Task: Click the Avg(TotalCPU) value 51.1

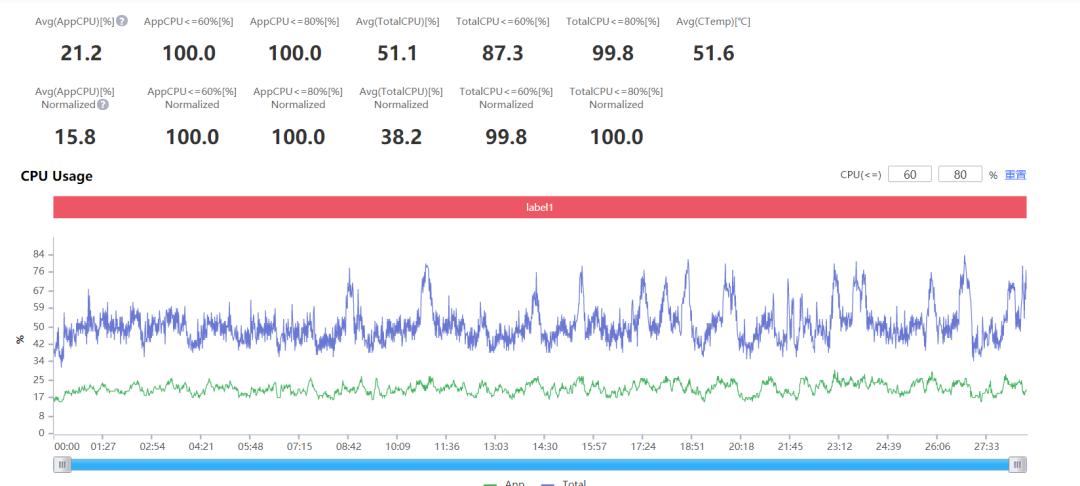Action: [x=397, y=53]
